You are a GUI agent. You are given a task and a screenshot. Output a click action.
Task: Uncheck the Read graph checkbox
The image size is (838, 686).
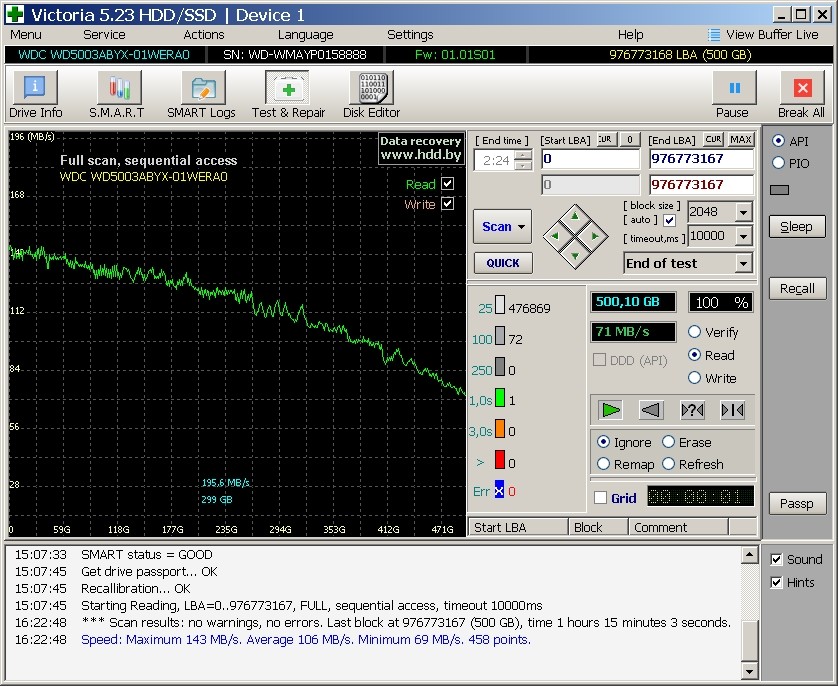[447, 184]
